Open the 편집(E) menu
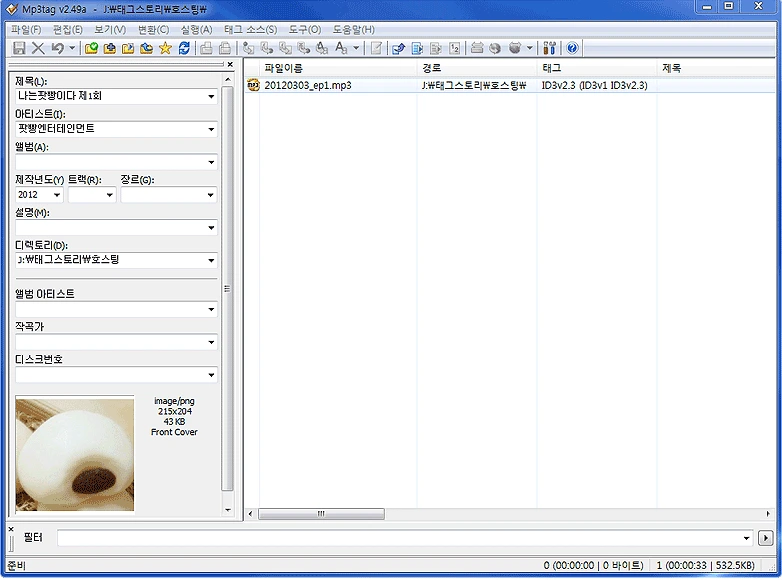 68,29
